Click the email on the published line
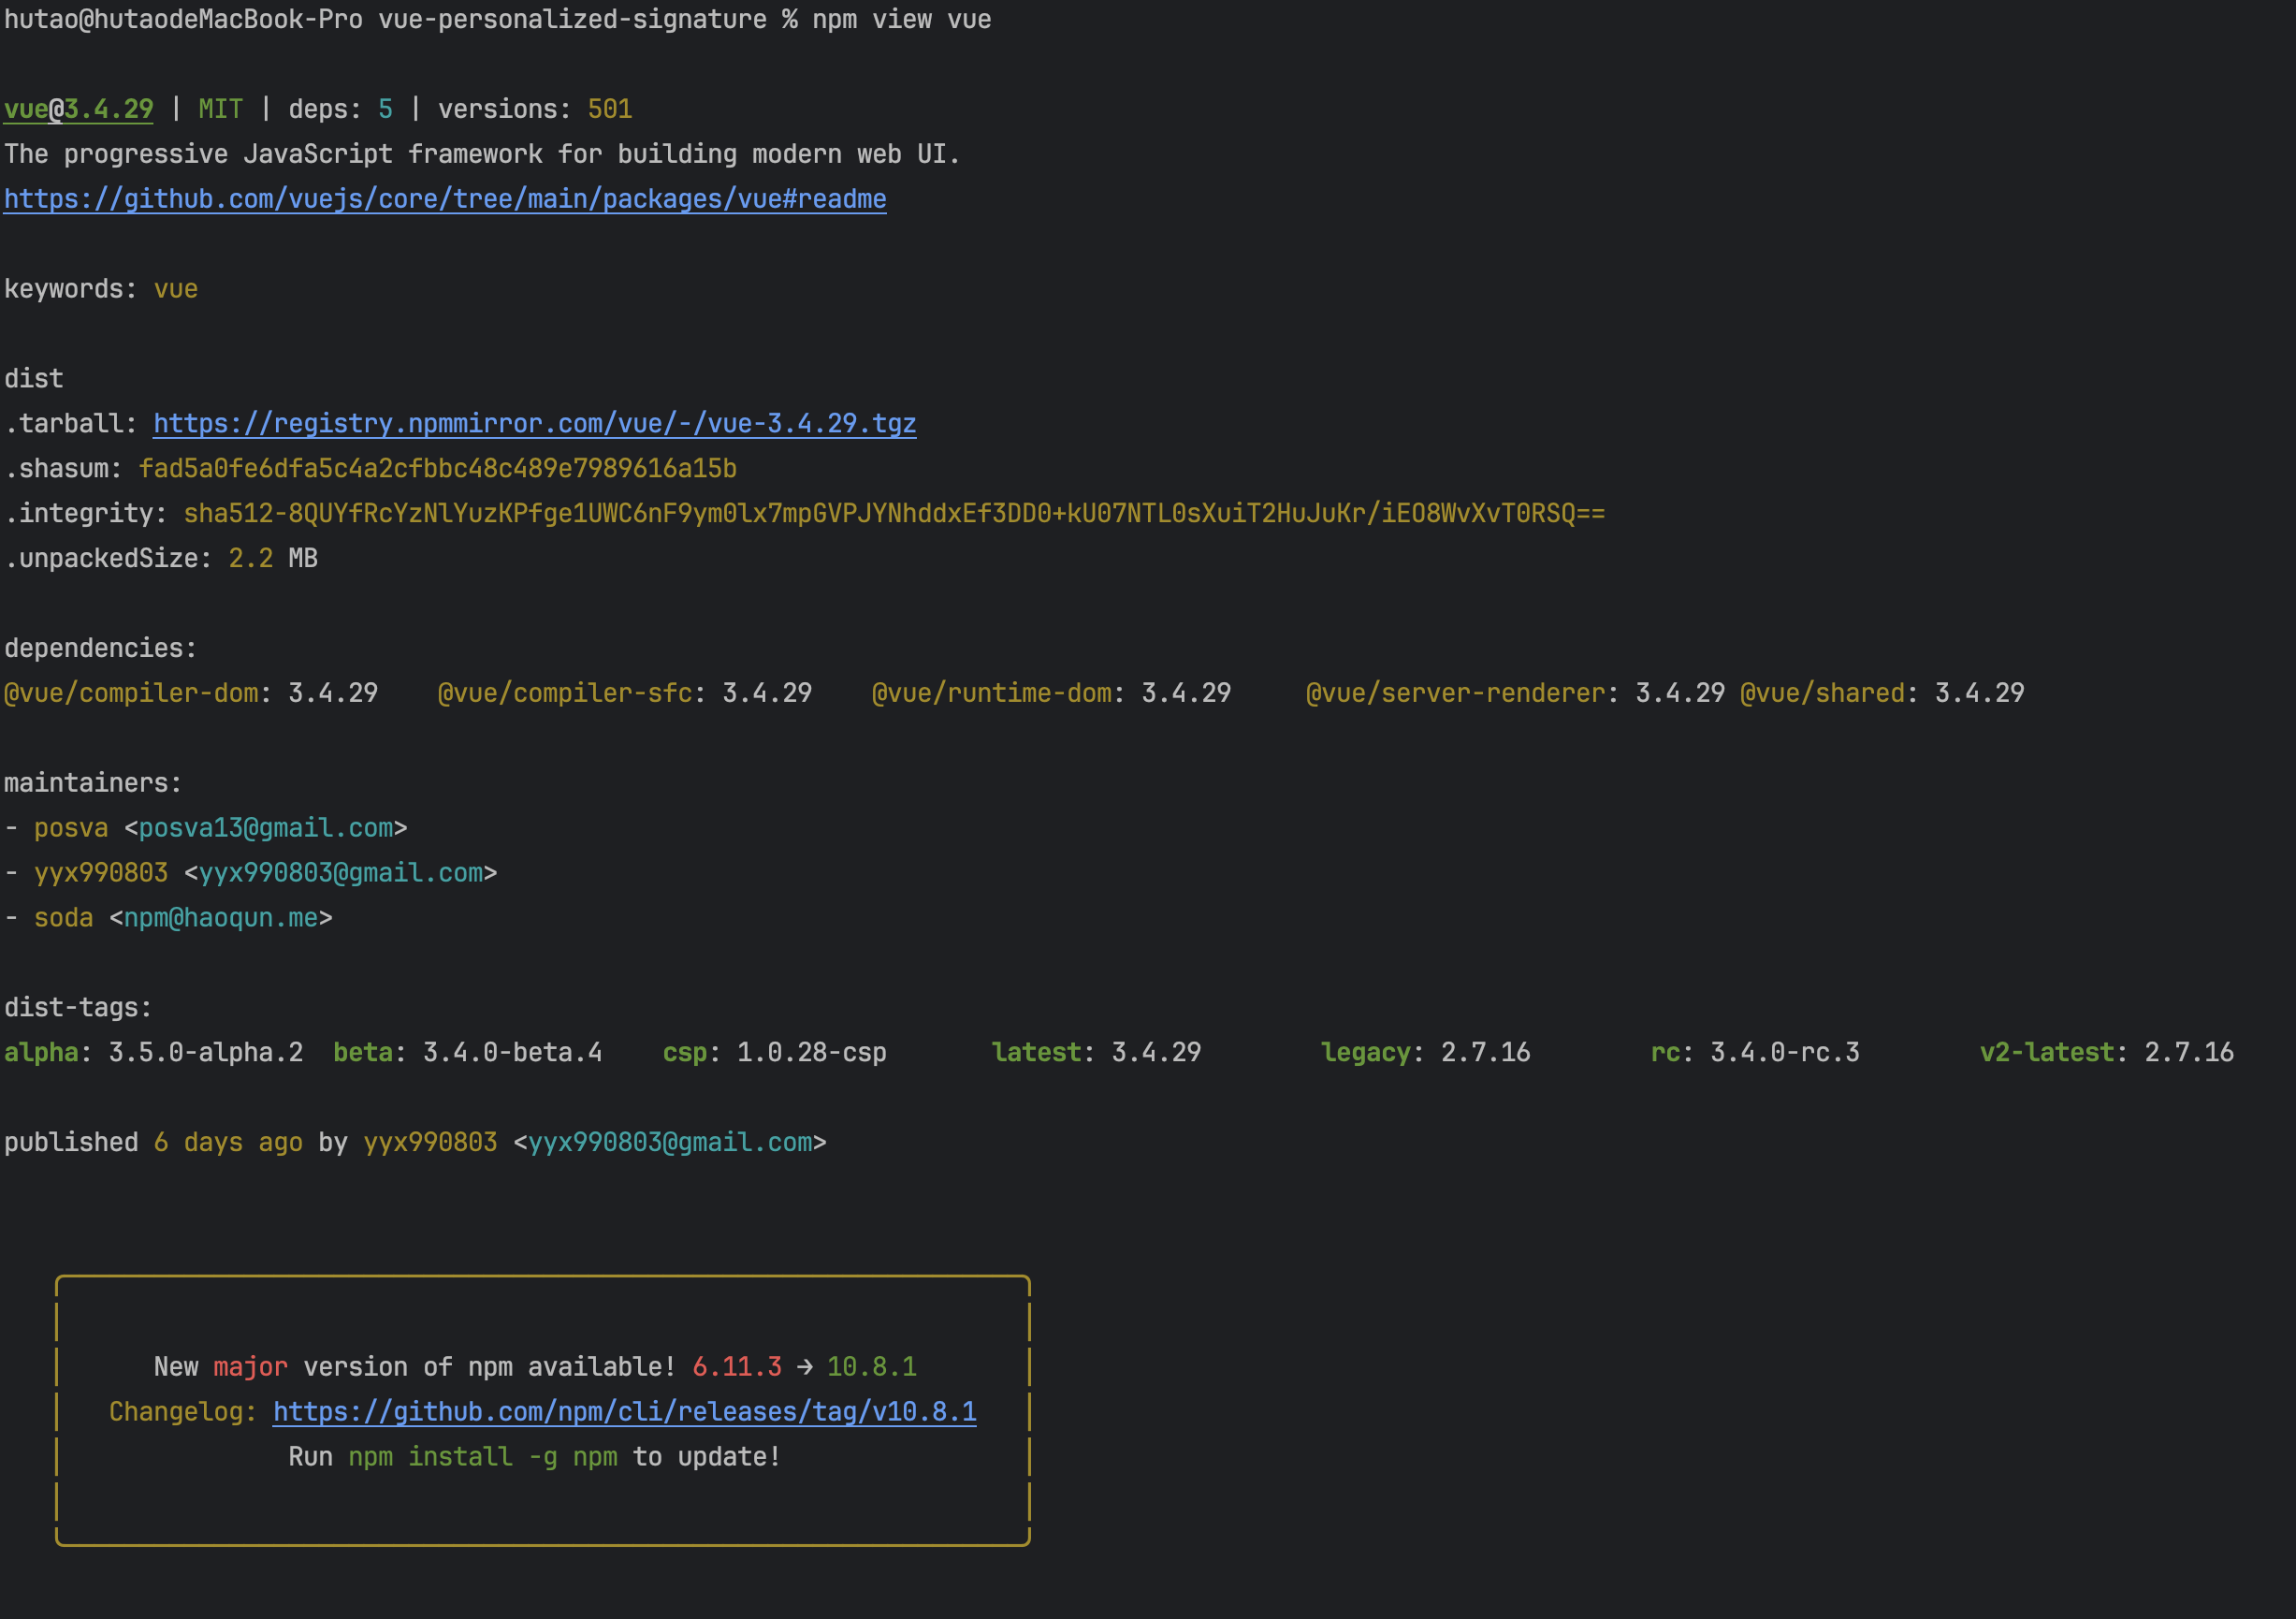 [x=670, y=1142]
